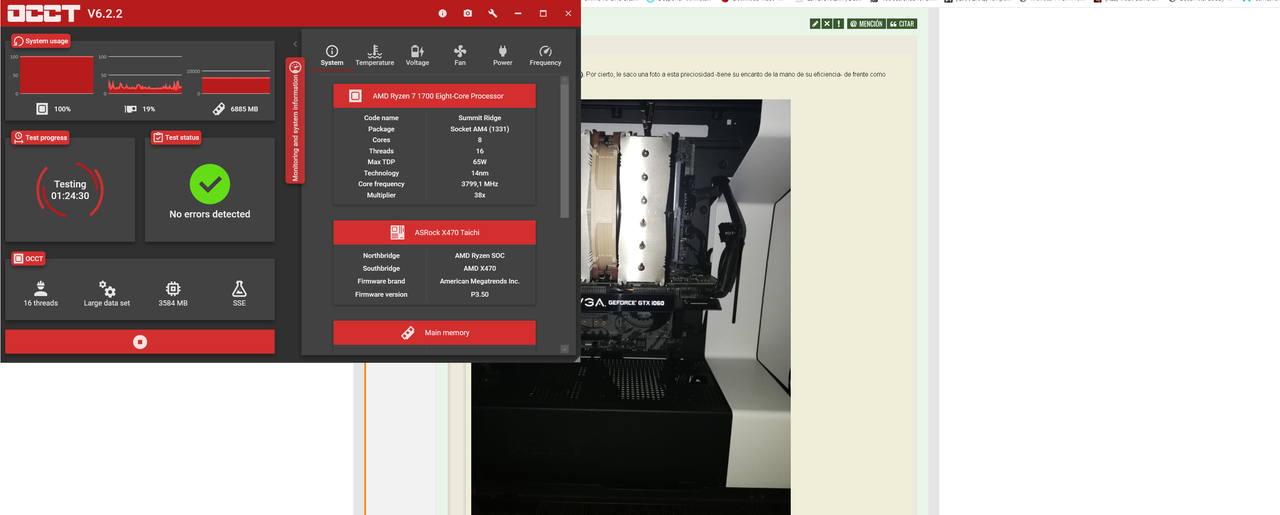Click the CPU usage 100% icon
Screen dimensions: 1280x515
tap(42, 109)
